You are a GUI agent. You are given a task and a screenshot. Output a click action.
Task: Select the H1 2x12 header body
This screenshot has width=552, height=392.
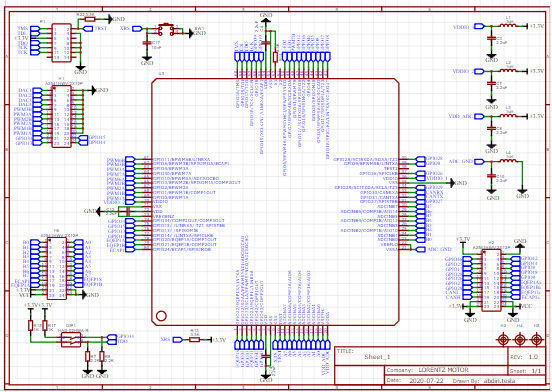pyautogui.click(x=61, y=116)
